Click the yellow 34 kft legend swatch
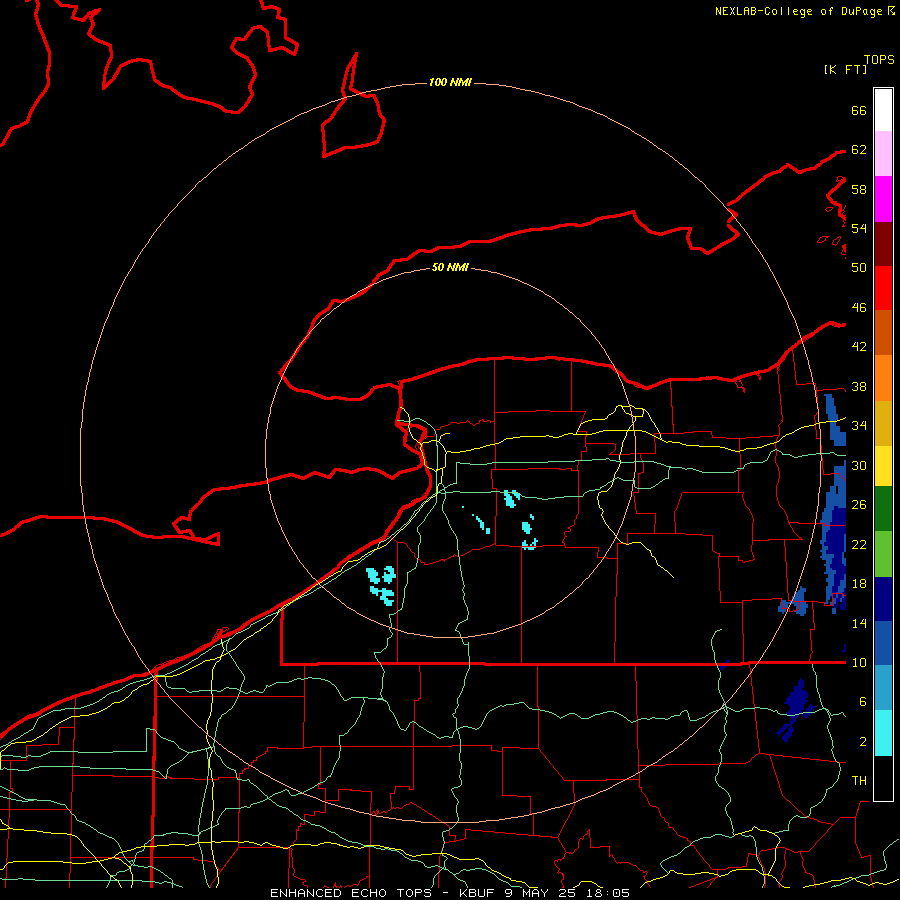900x900 pixels. 883,466
